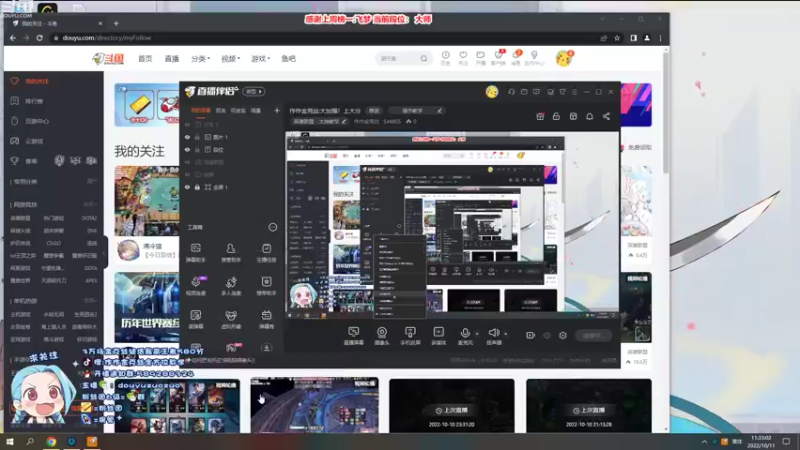Open 多人连麦 tool in the toolbox
The height and width of the screenshot is (450, 800).
pos(231,286)
